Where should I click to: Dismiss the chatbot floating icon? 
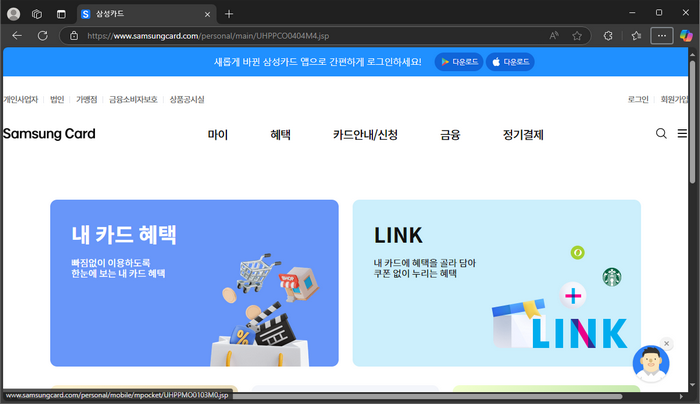pos(667,343)
